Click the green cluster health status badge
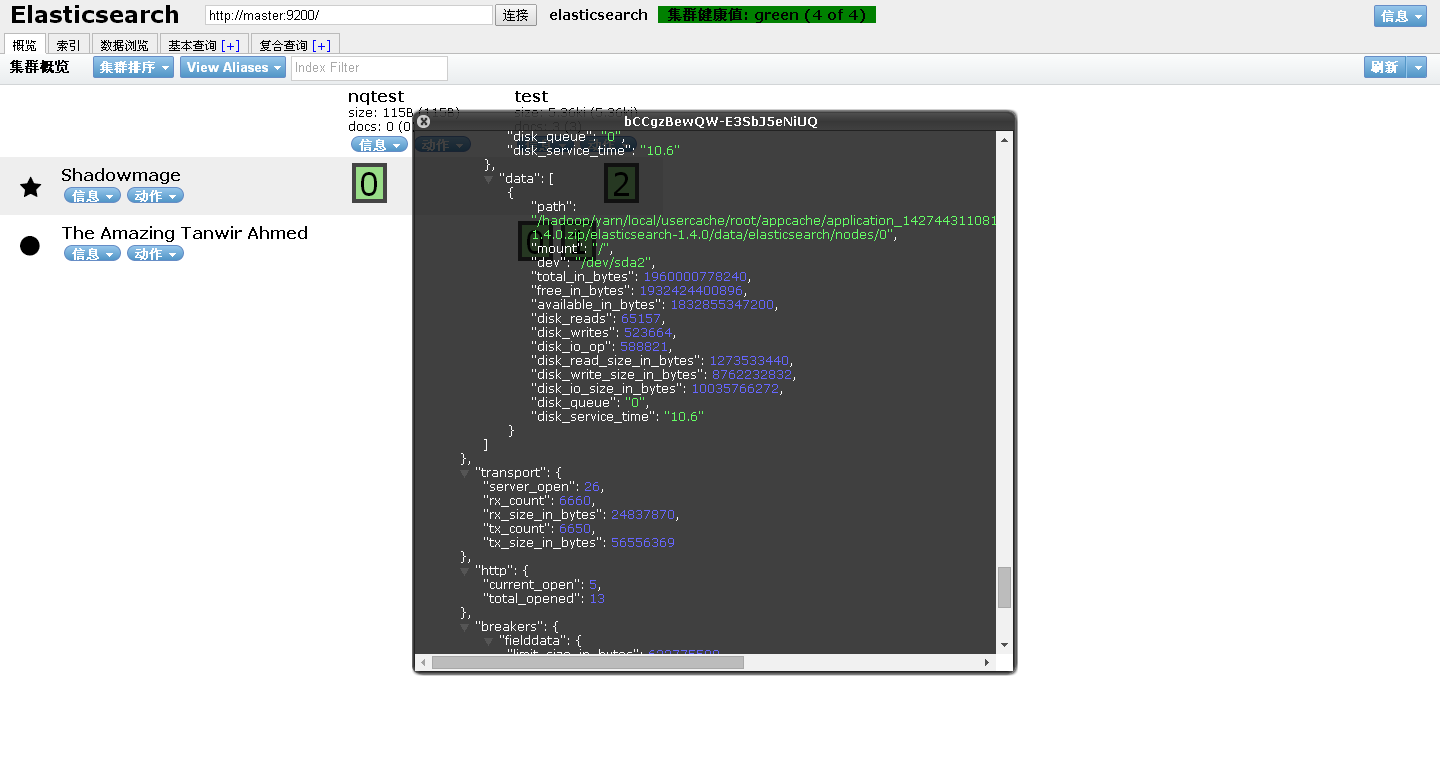The image size is (1440, 782). point(767,15)
